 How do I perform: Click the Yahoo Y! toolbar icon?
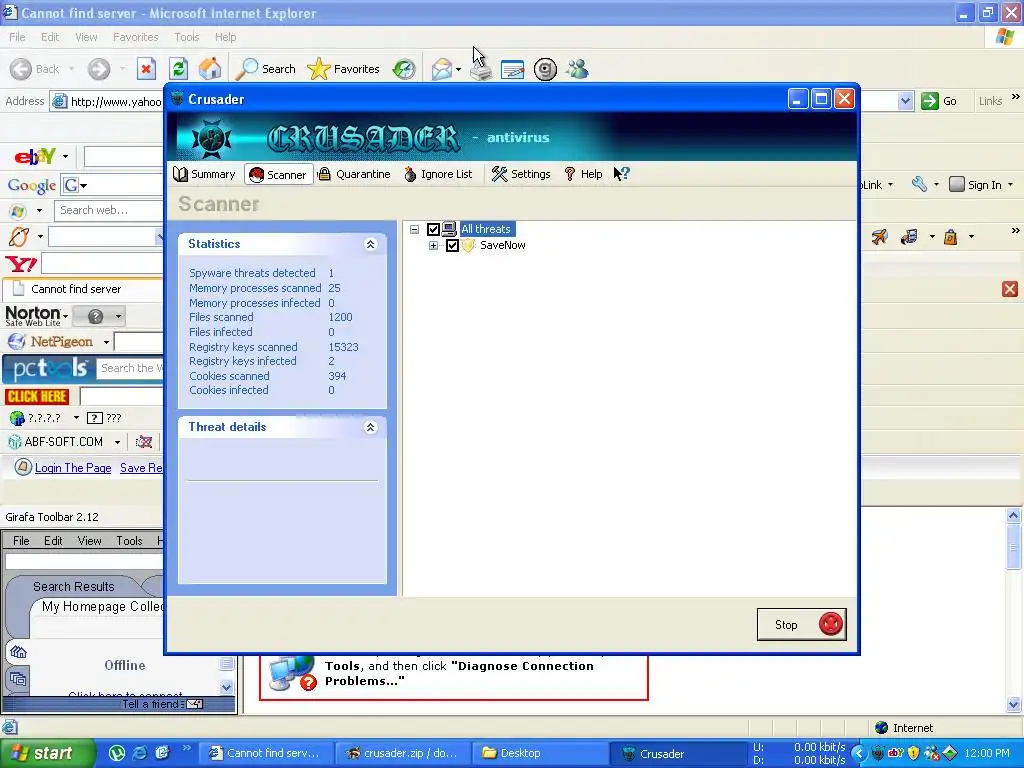pyautogui.click(x=21, y=264)
